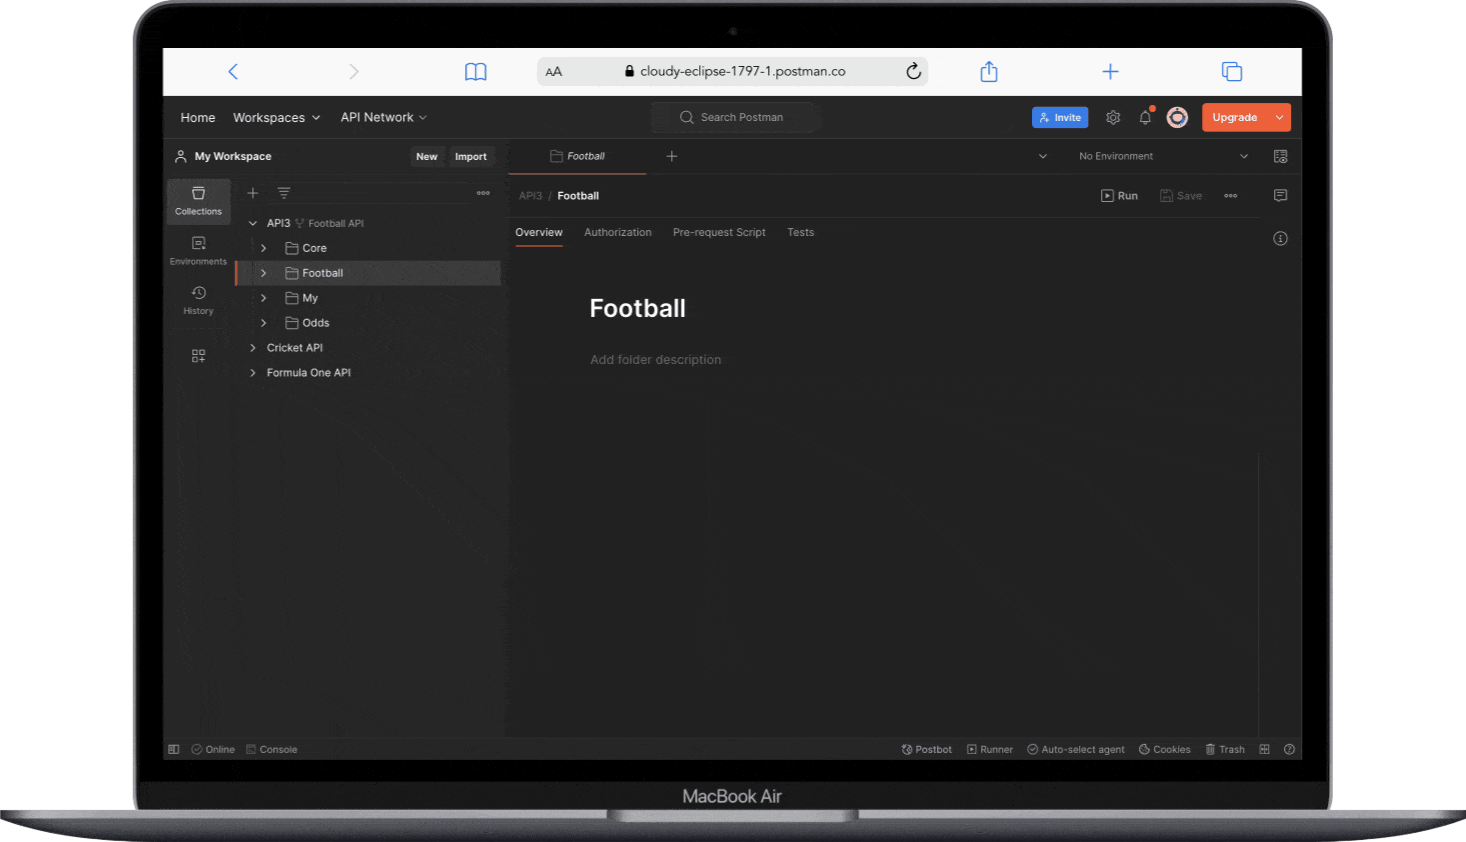The width and height of the screenshot is (1466, 842).
Task: Open Trash in the status bar
Action: 1225,749
